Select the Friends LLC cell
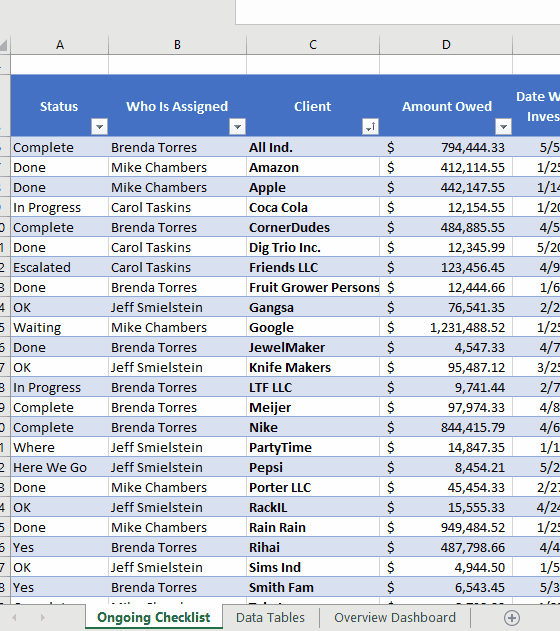Image resolution: width=560 pixels, height=631 pixels. pos(313,267)
